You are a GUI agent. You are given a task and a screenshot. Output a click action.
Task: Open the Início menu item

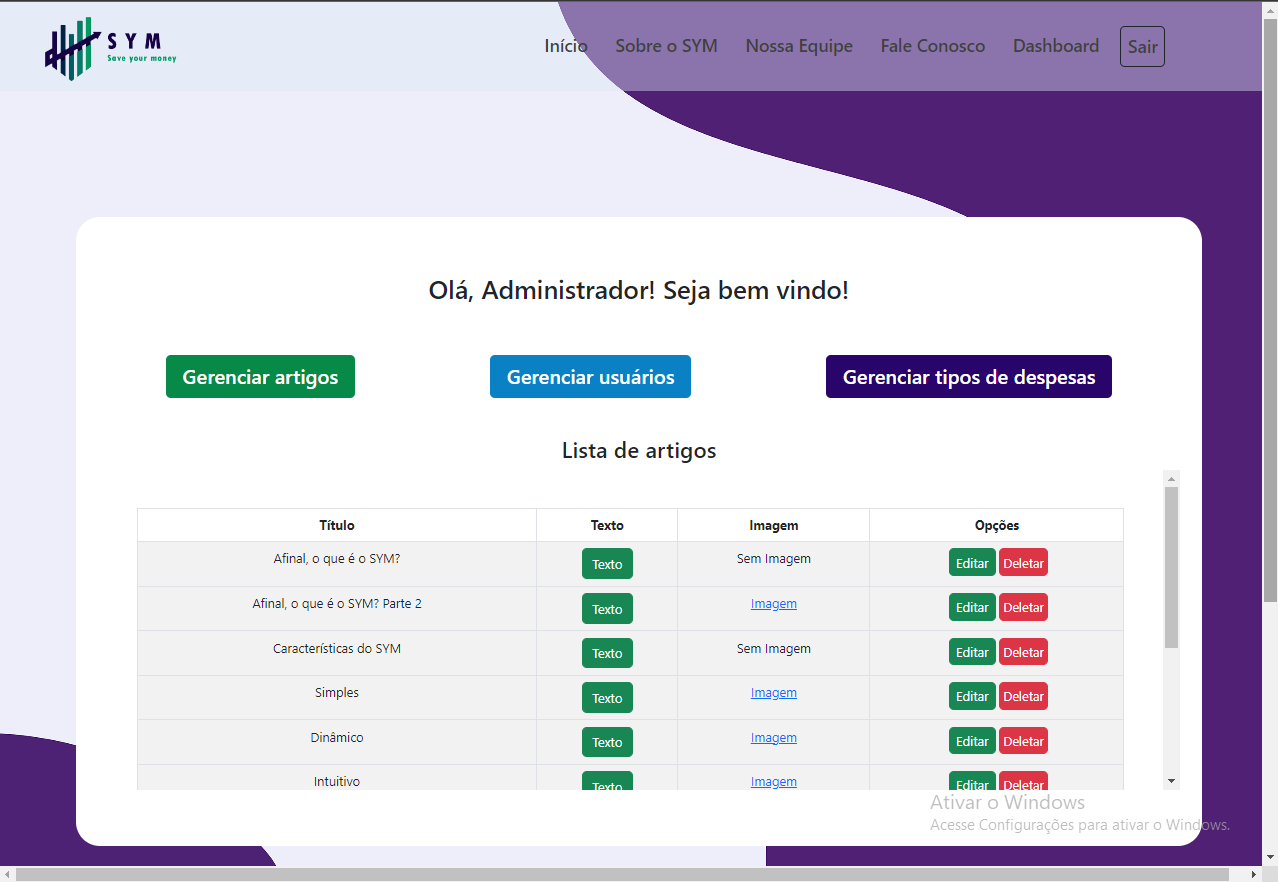[566, 46]
